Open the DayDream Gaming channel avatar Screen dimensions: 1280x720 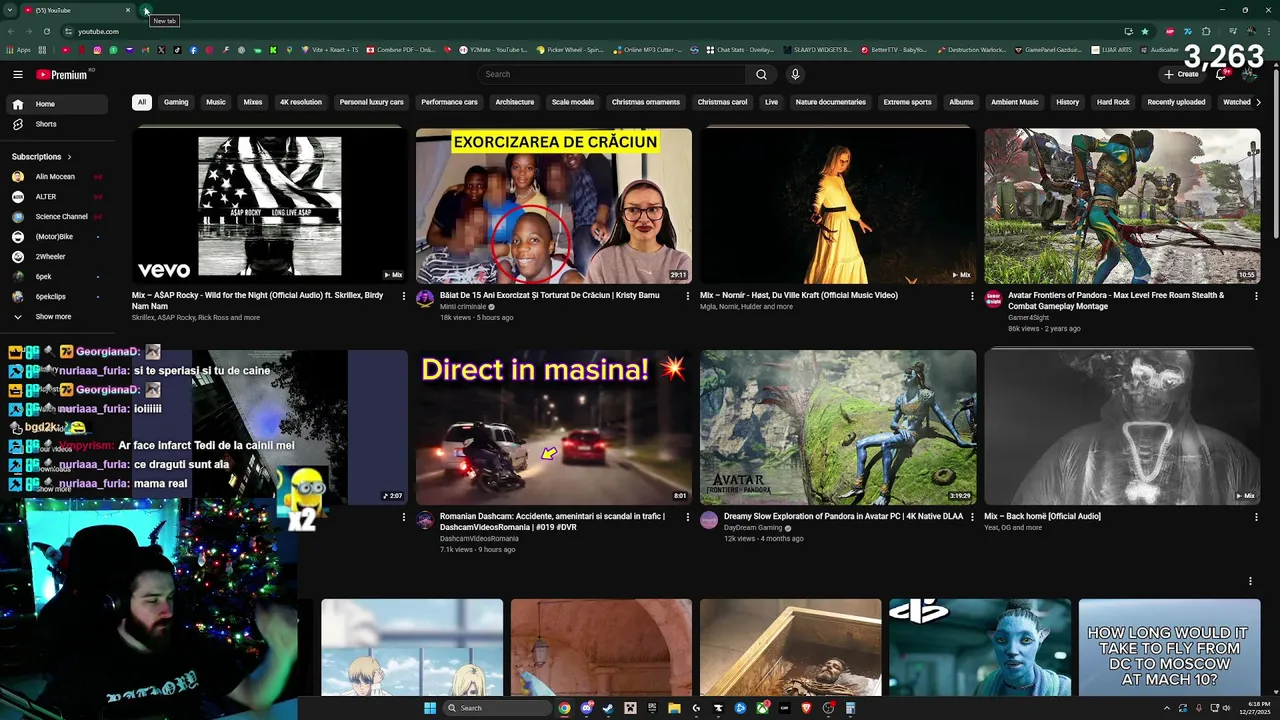(709, 519)
